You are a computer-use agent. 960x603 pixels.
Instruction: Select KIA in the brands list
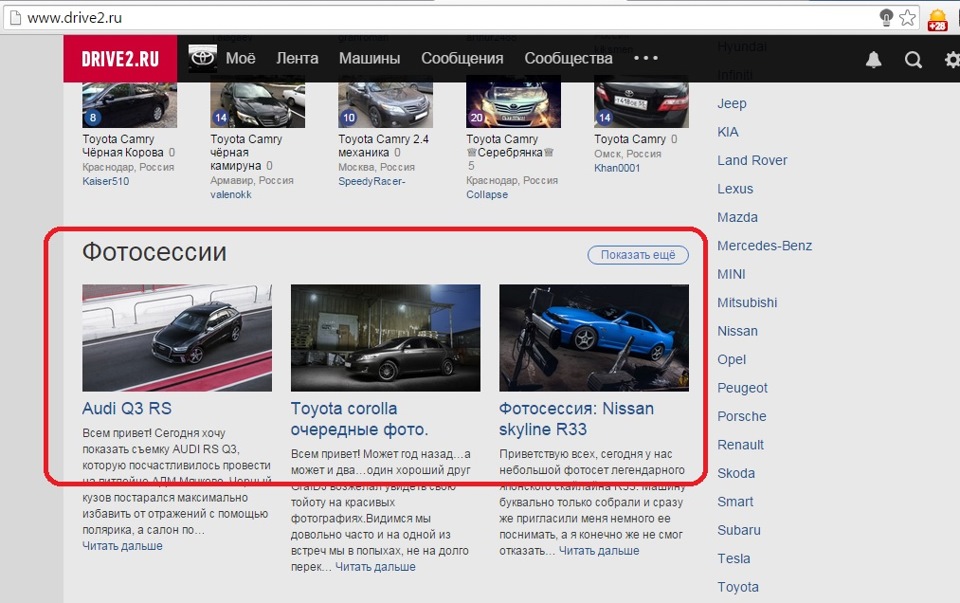(728, 132)
